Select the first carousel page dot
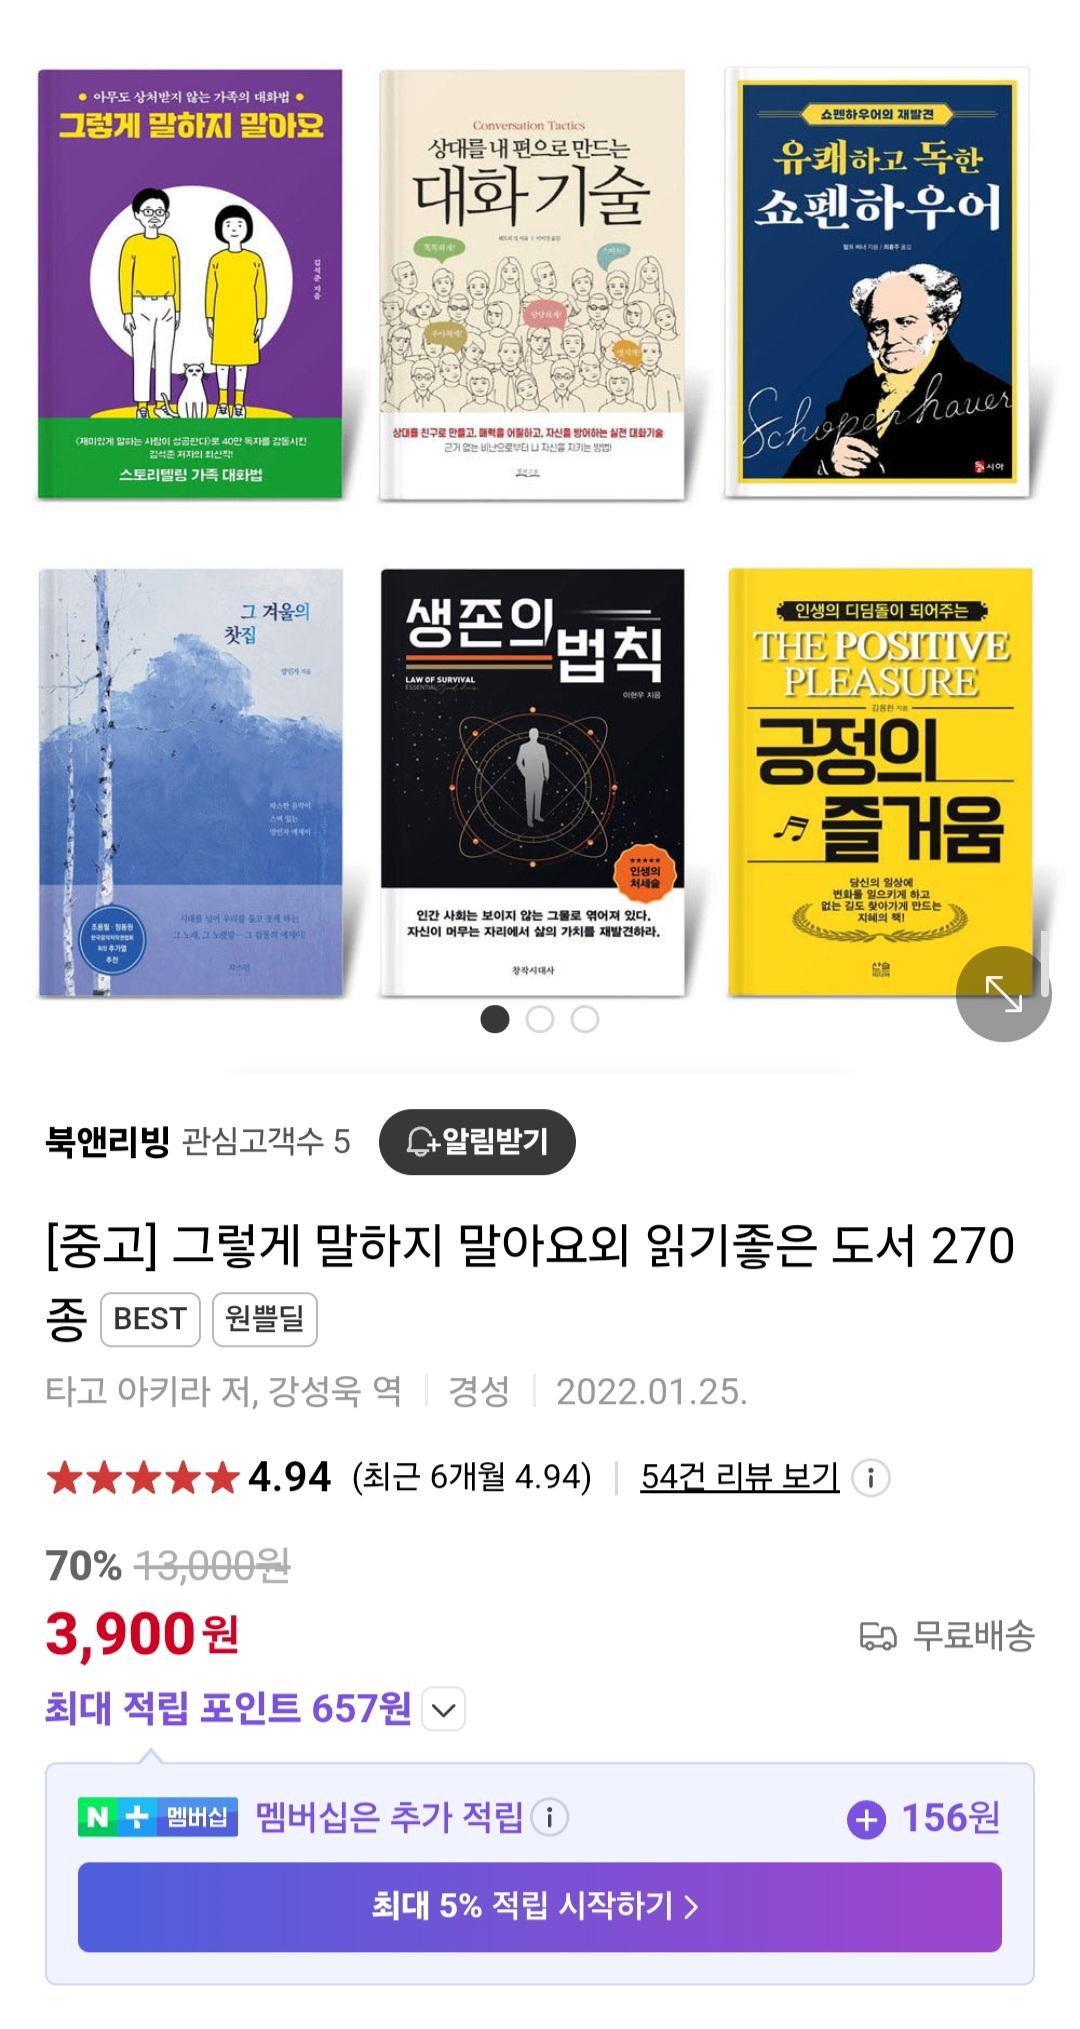 (x=495, y=1019)
